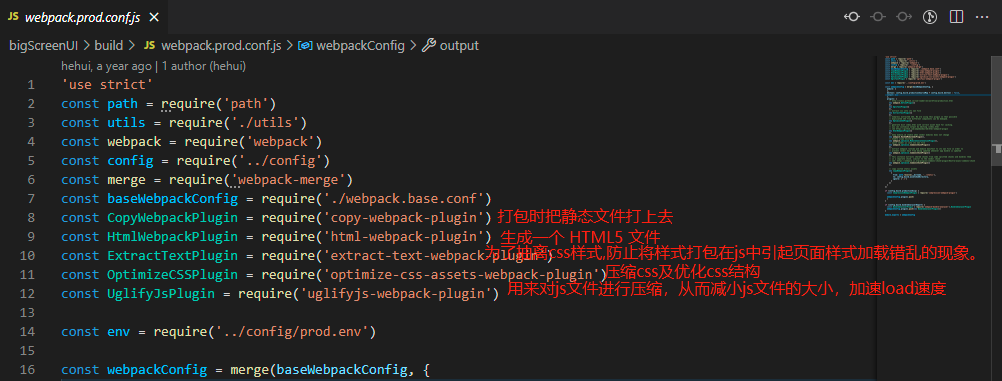Click UglifyJsPlugin identifier
The height and width of the screenshot is (381, 1002).
tap(161, 294)
